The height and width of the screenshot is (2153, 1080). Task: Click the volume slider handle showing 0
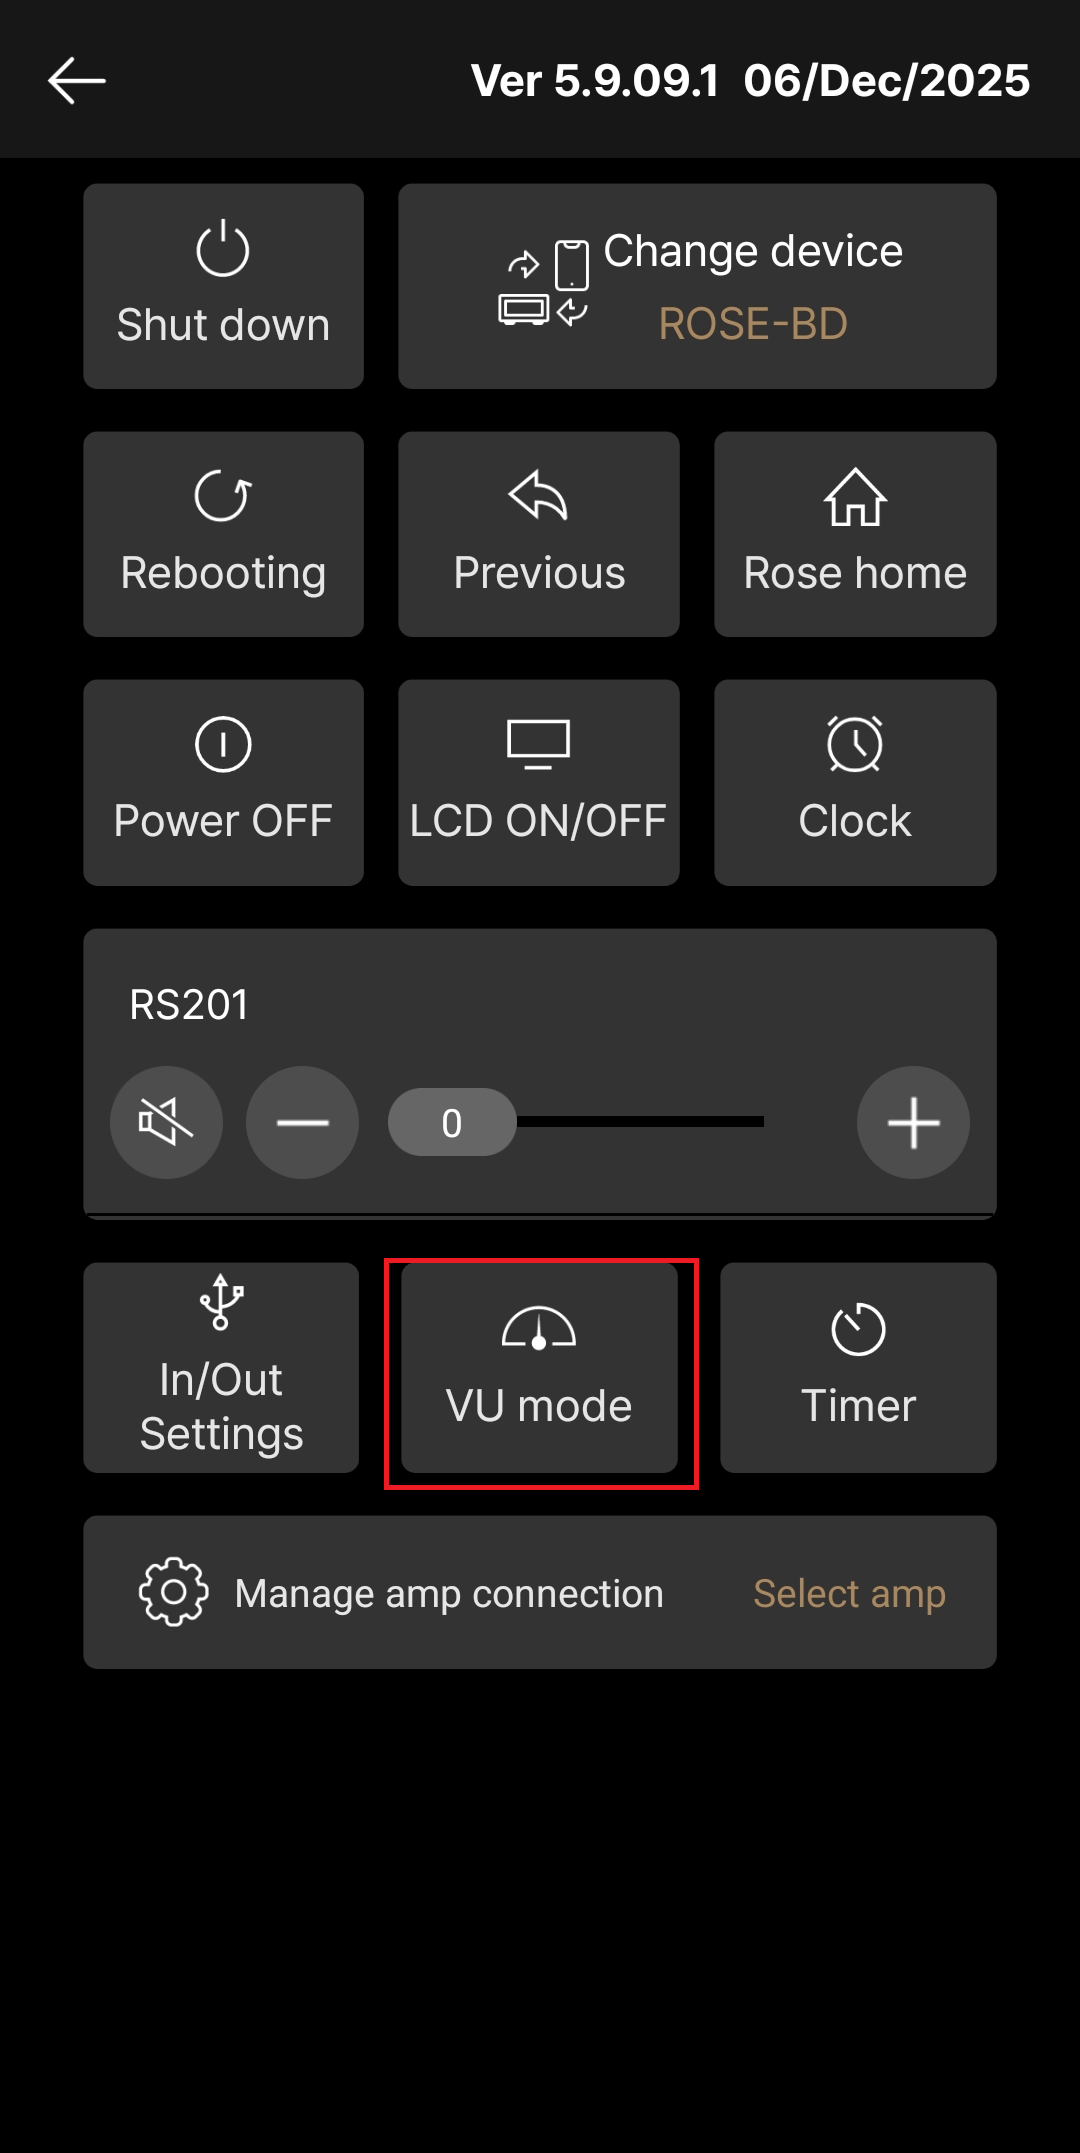click(x=452, y=1122)
